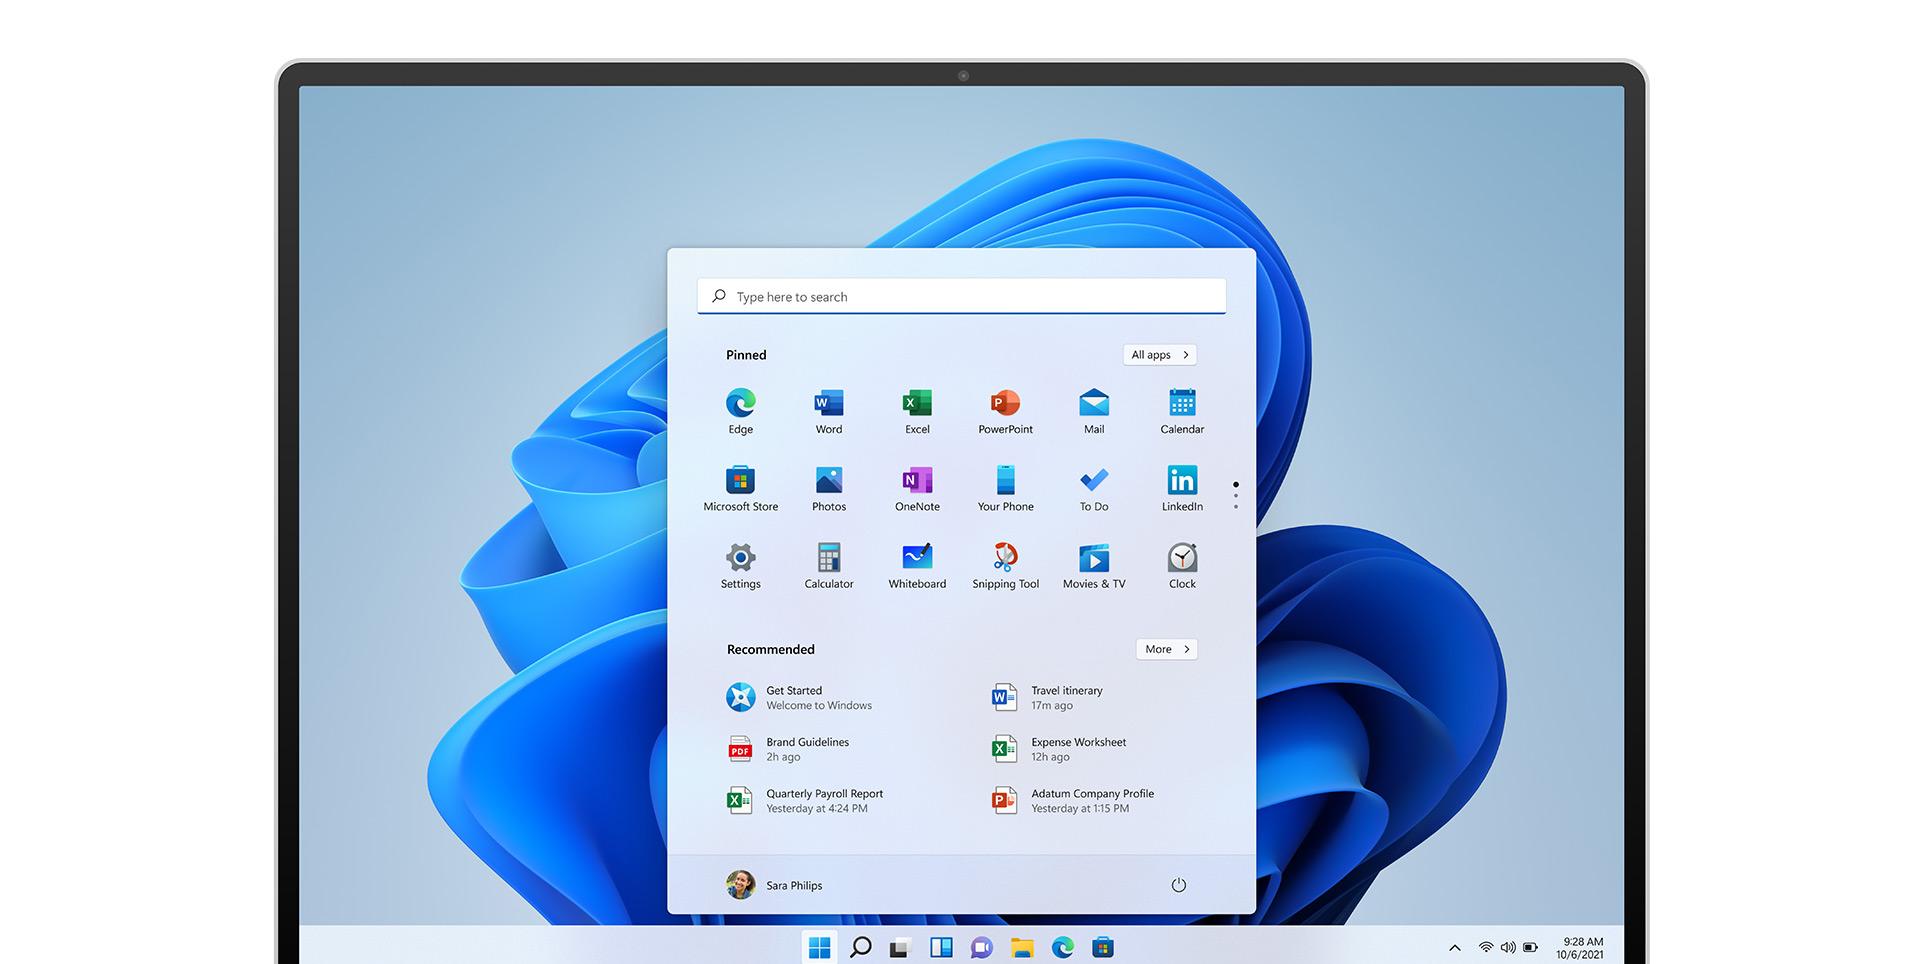Expand All apps list

pos(1160,355)
